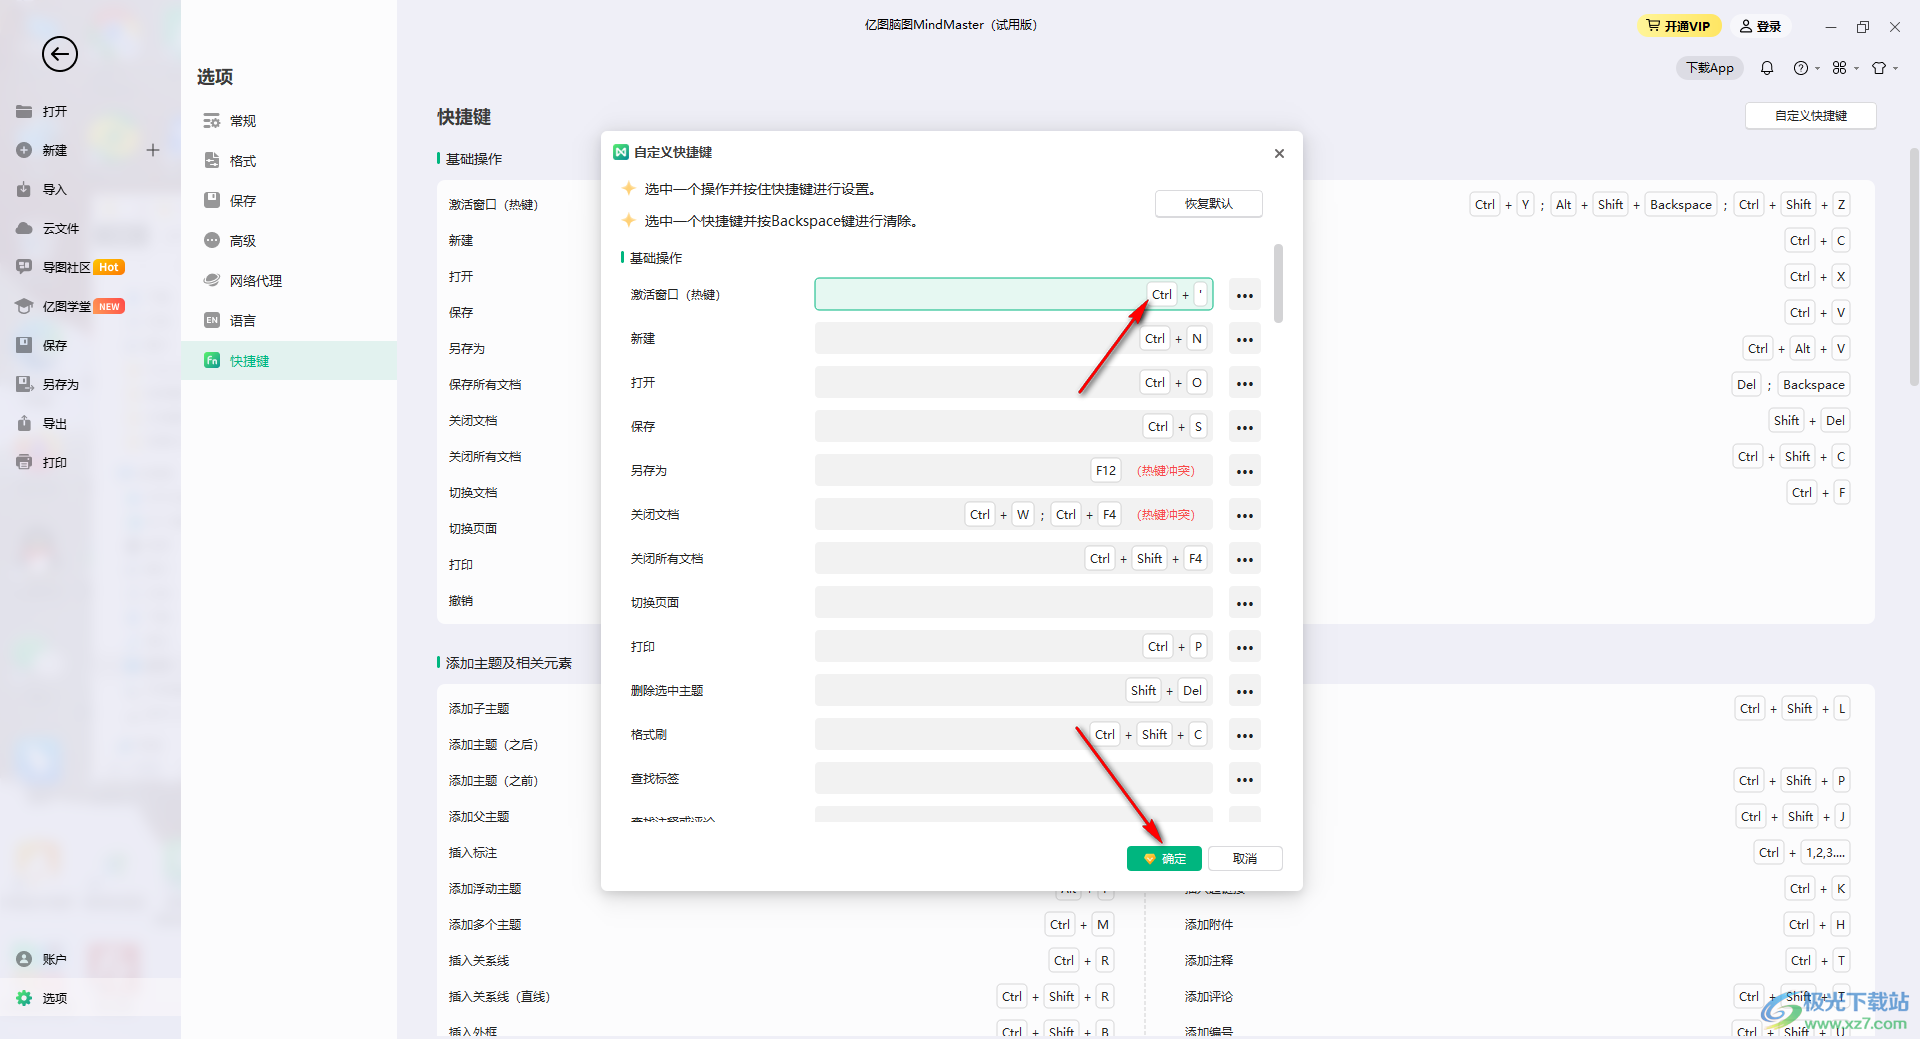Image resolution: width=1920 pixels, height=1040 pixels.
Task: Open the notification bell icon
Action: tap(1767, 68)
